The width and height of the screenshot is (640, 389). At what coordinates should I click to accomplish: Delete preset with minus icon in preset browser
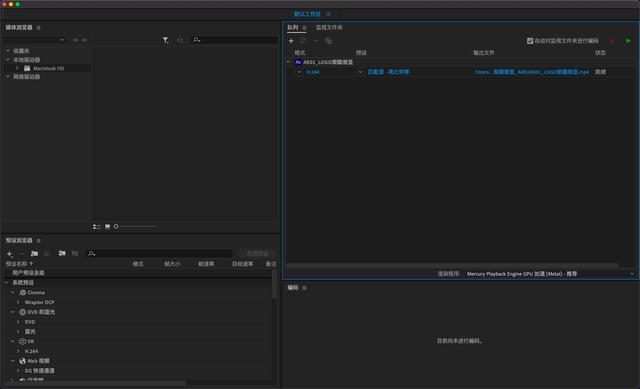[22, 254]
